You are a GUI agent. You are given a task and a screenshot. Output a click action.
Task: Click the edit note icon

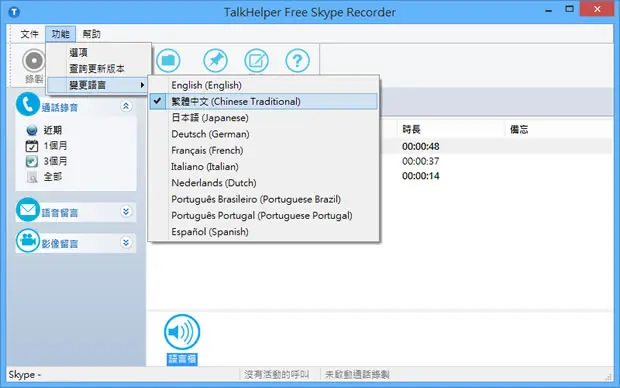(x=256, y=61)
